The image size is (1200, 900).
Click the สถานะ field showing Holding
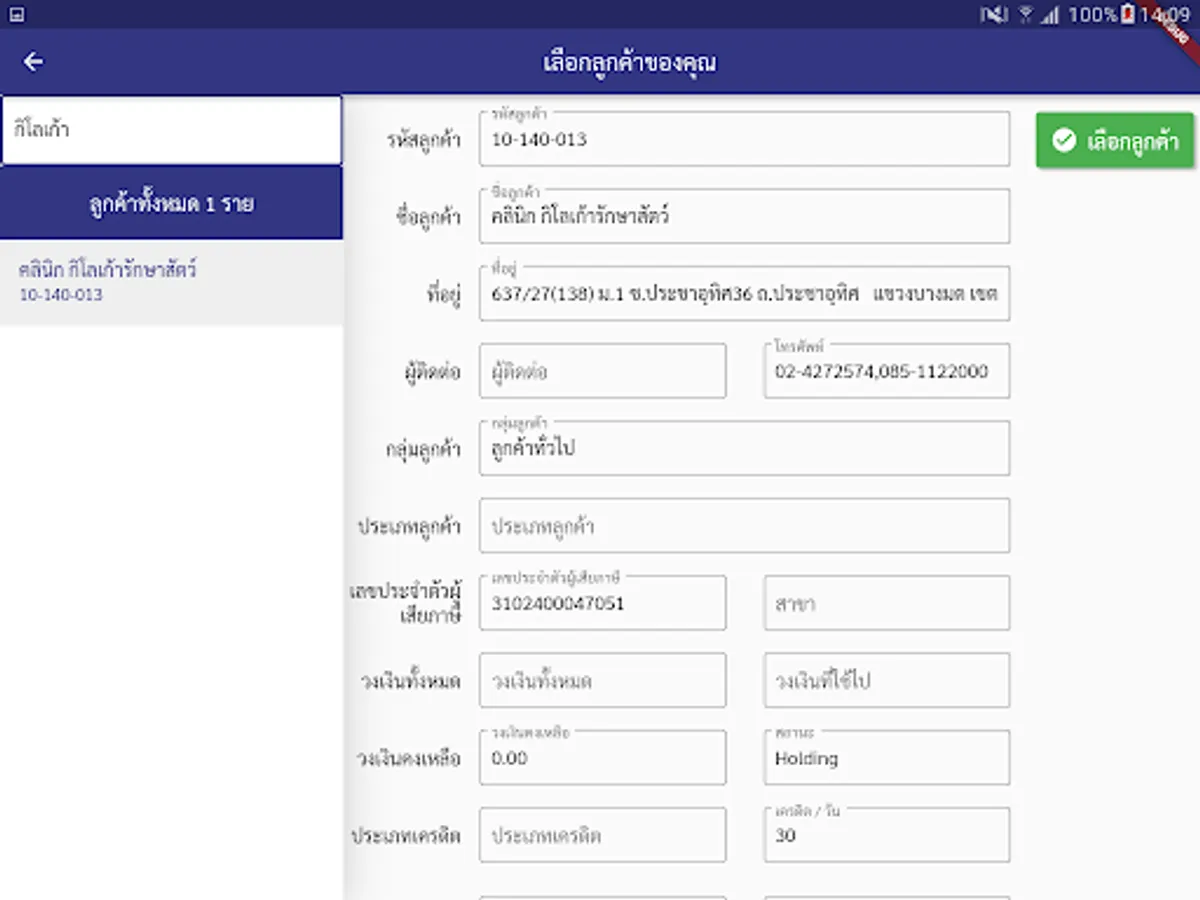point(887,758)
